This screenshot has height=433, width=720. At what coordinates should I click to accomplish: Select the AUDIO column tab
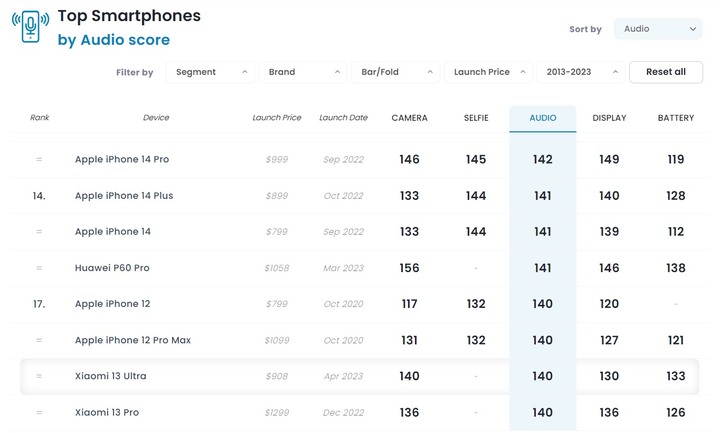[x=543, y=118]
